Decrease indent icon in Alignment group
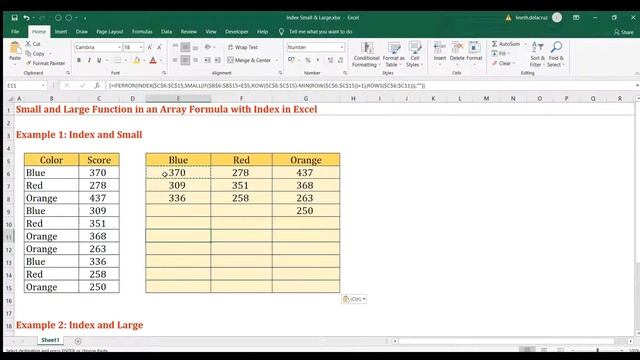The width and height of the screenshot is (640, 360). click(x=207, y=60)
